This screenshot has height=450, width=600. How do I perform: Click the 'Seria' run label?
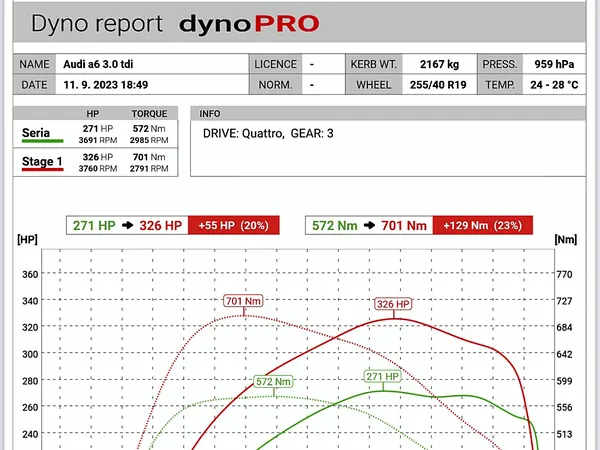pos(36,133)
